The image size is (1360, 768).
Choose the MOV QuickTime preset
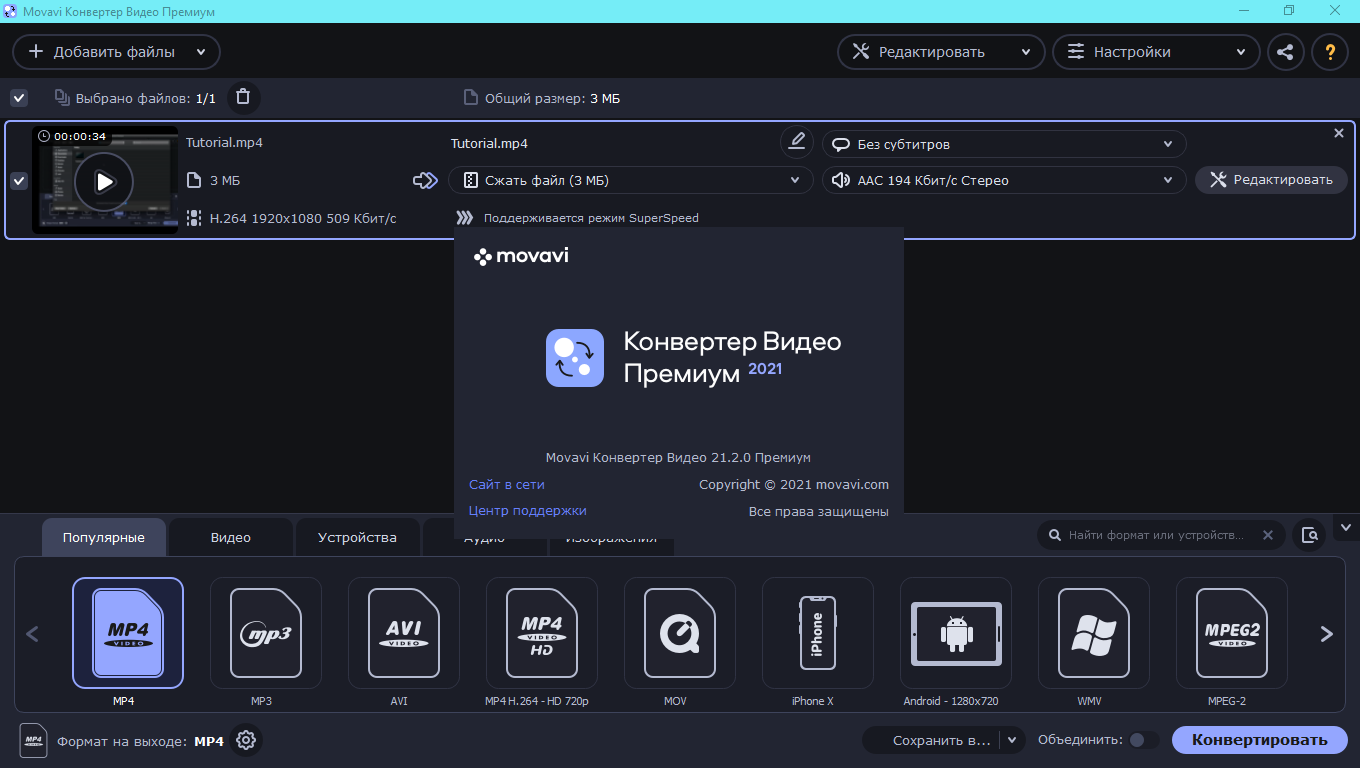(x=680, y=633)
